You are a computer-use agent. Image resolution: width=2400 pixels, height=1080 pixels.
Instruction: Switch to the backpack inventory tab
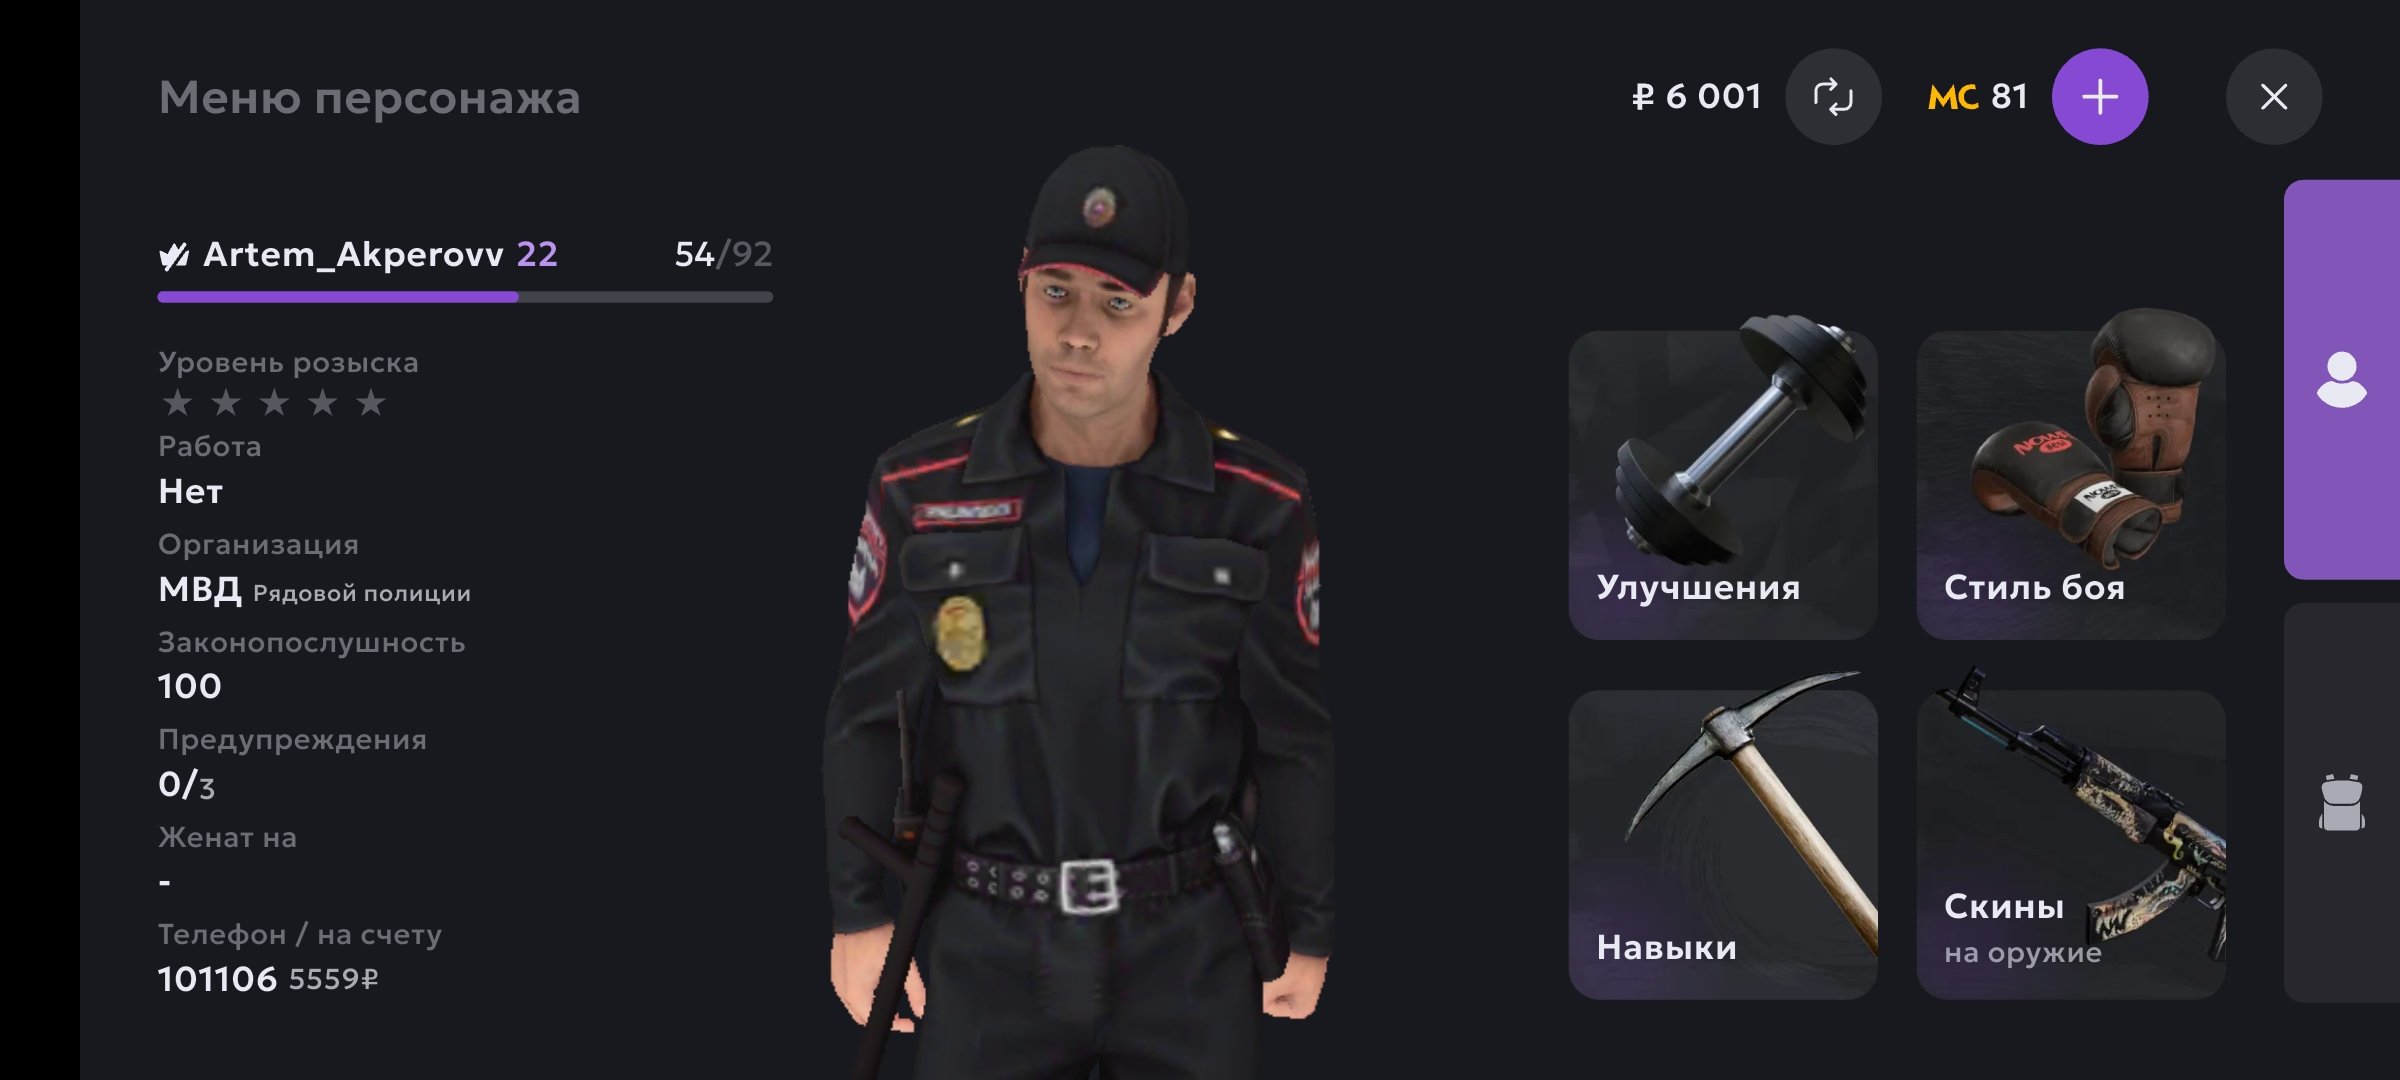2341,802
